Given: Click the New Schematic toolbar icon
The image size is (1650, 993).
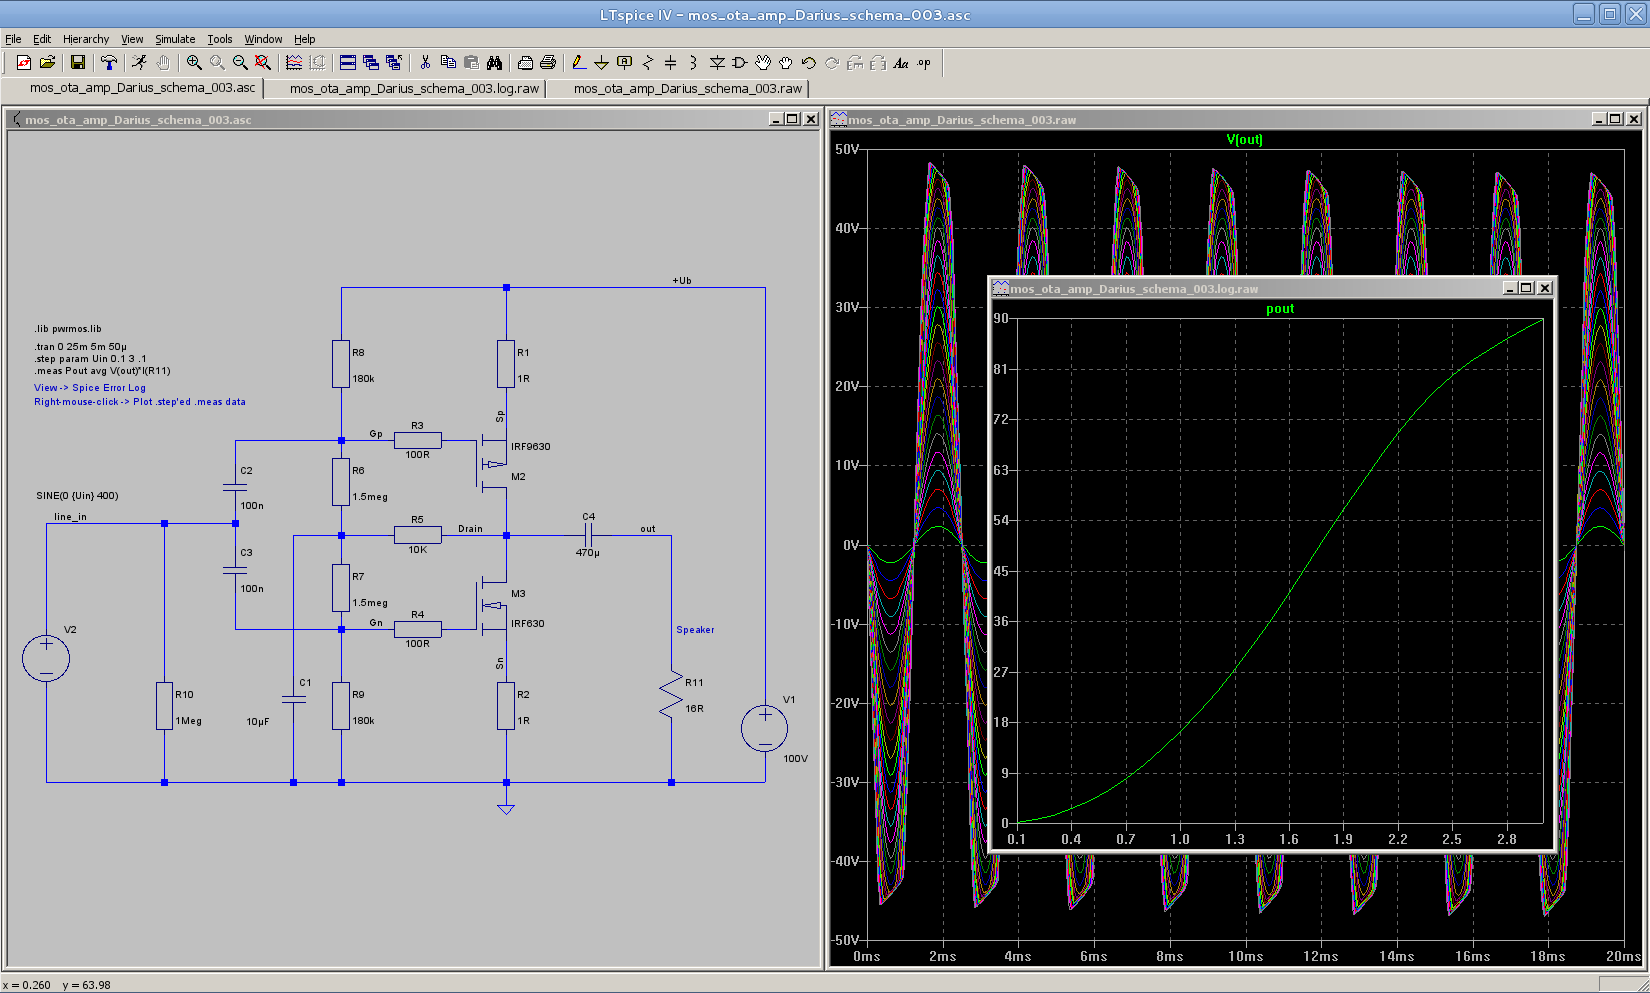Looking at the screenshot, I should click(x=24, y=63).
